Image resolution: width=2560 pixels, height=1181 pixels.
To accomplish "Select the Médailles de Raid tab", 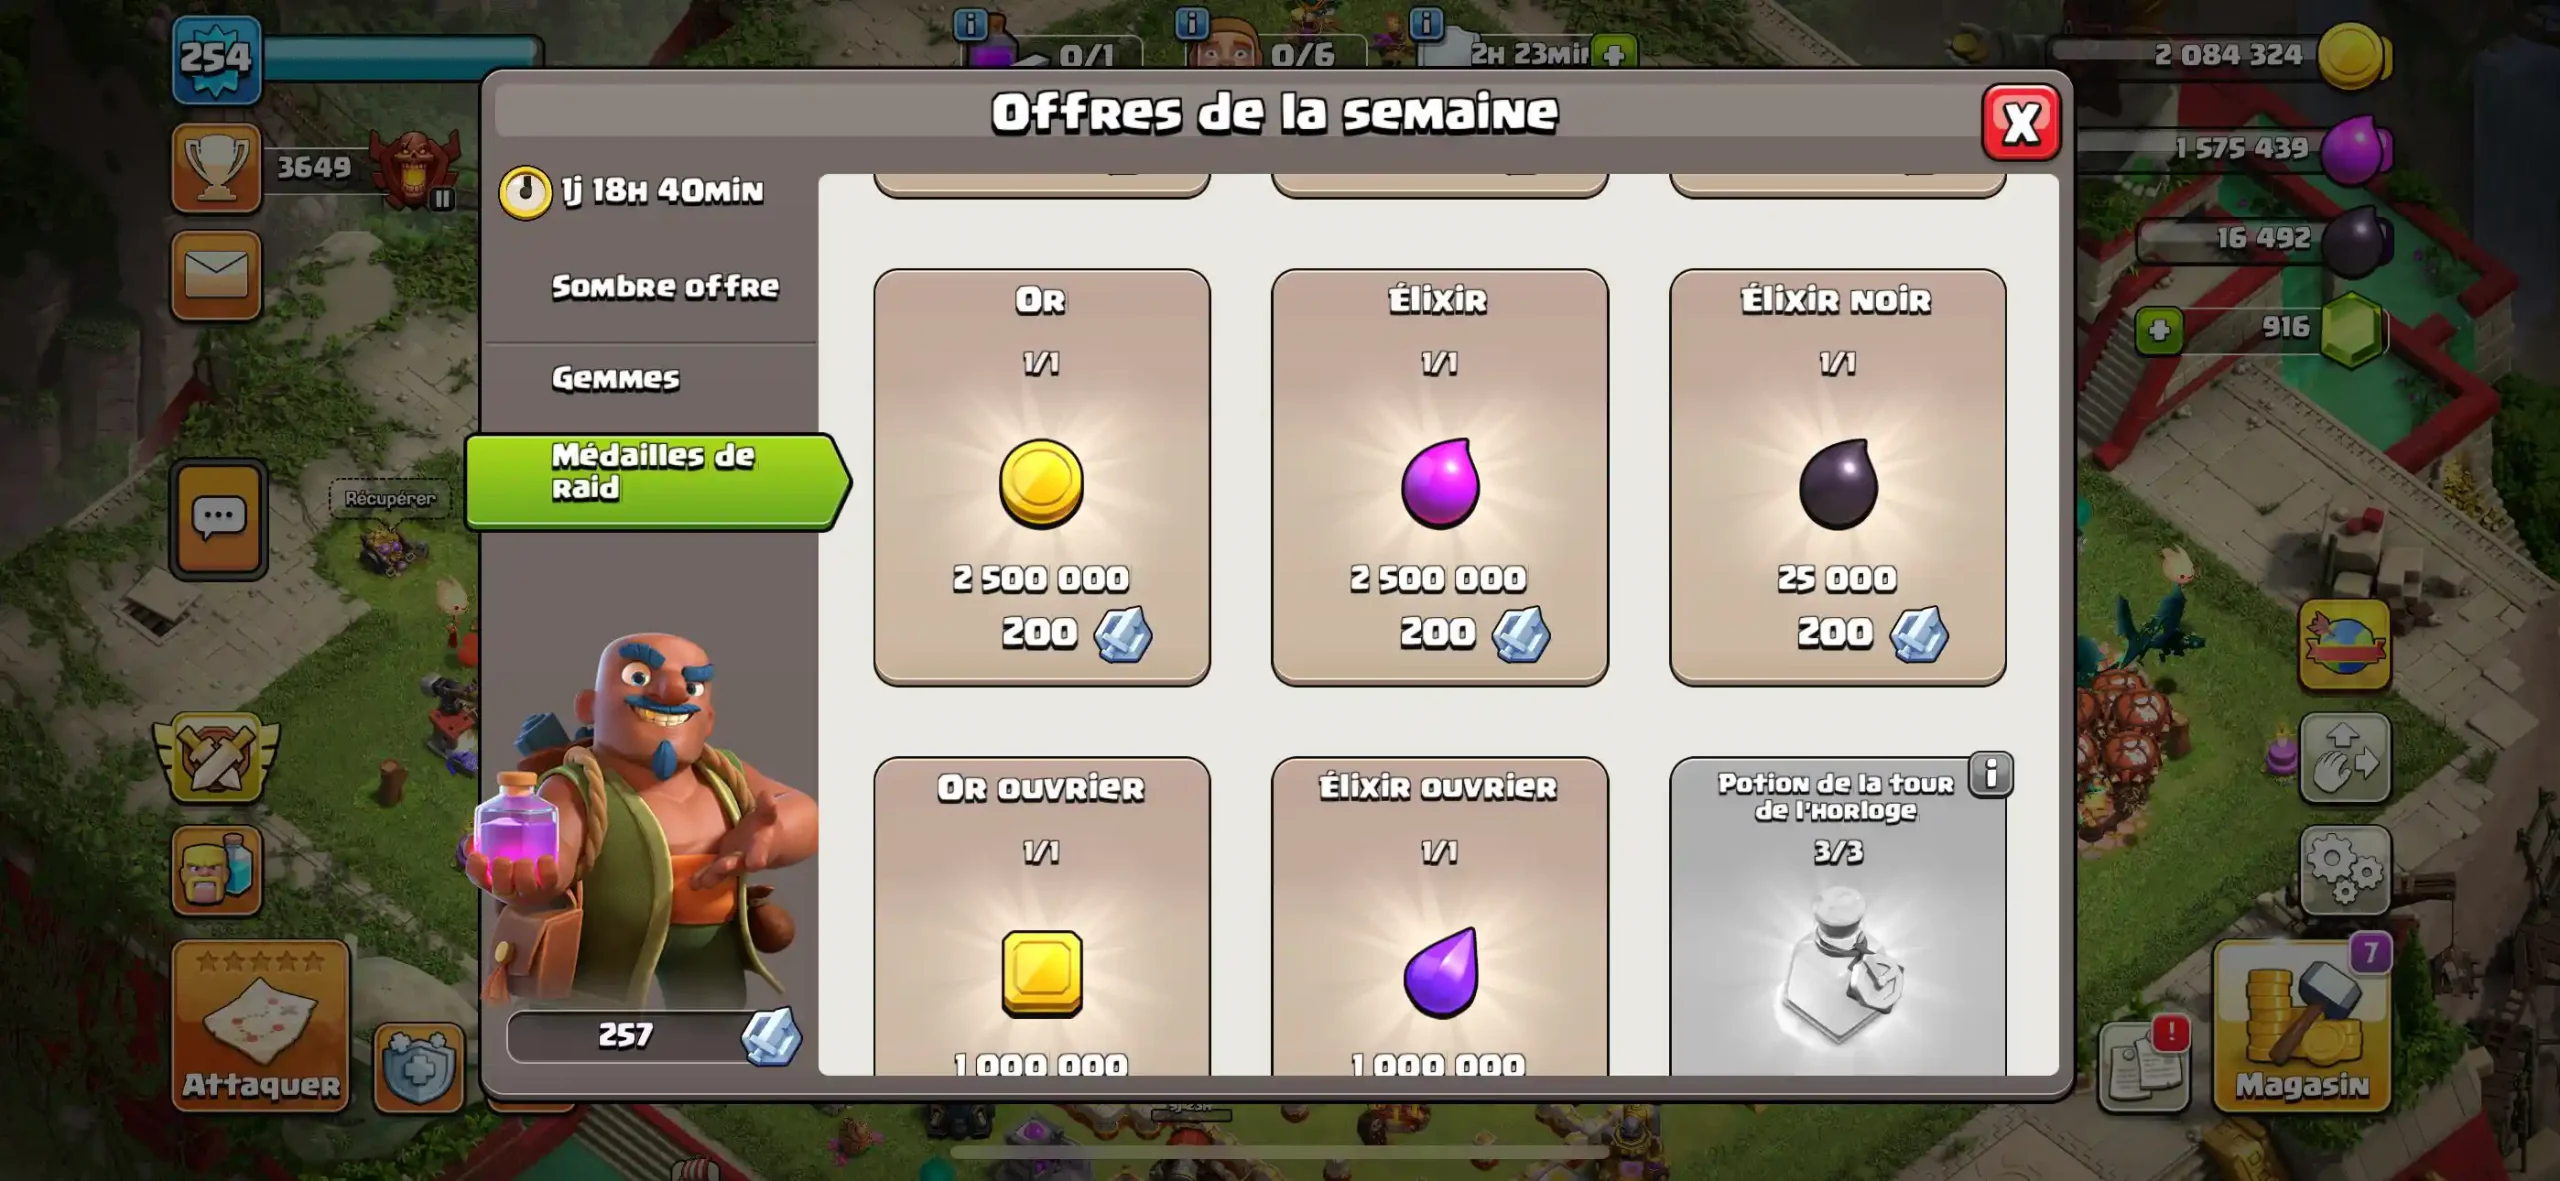I will (656, 481).
